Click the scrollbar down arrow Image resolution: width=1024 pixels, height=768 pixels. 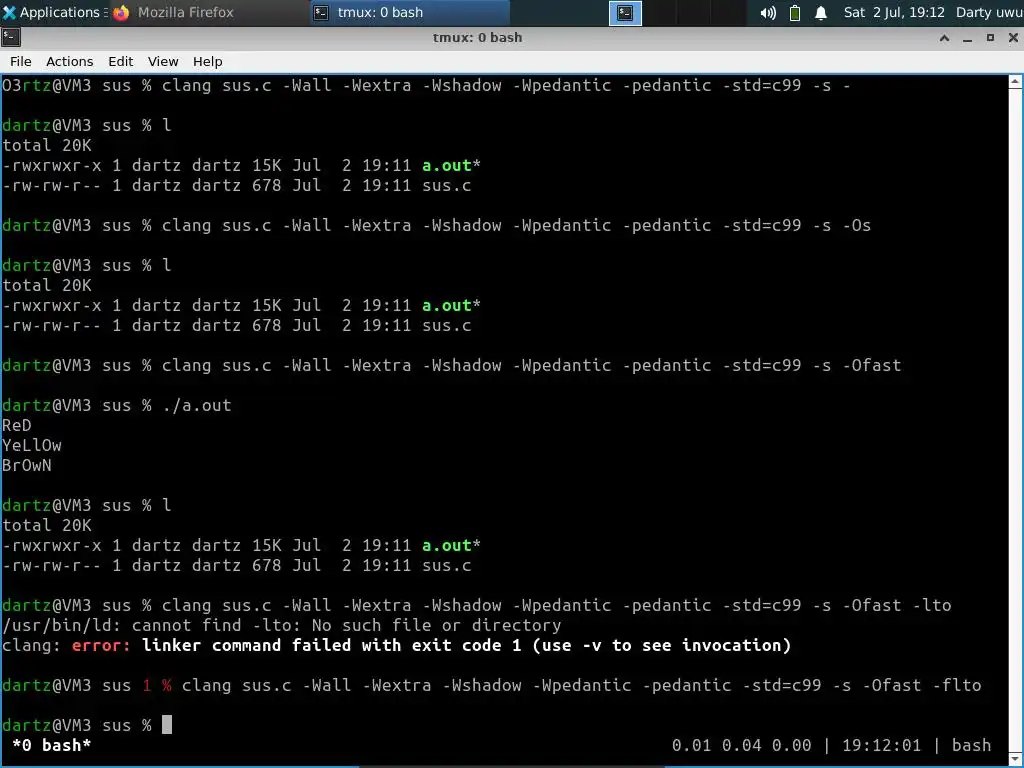coord(1015,758)
